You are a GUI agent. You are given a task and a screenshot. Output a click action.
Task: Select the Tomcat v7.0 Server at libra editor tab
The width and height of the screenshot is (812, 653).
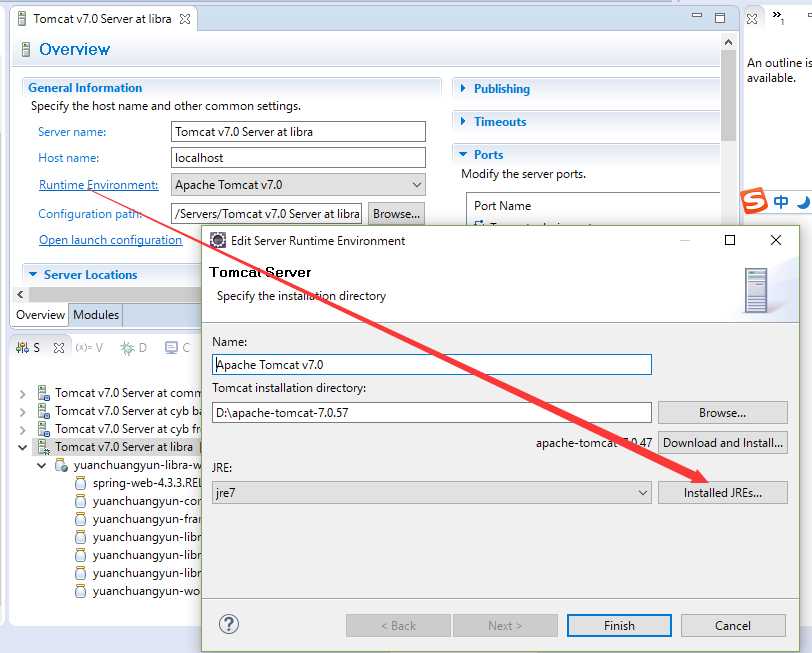tap(102, 19)
